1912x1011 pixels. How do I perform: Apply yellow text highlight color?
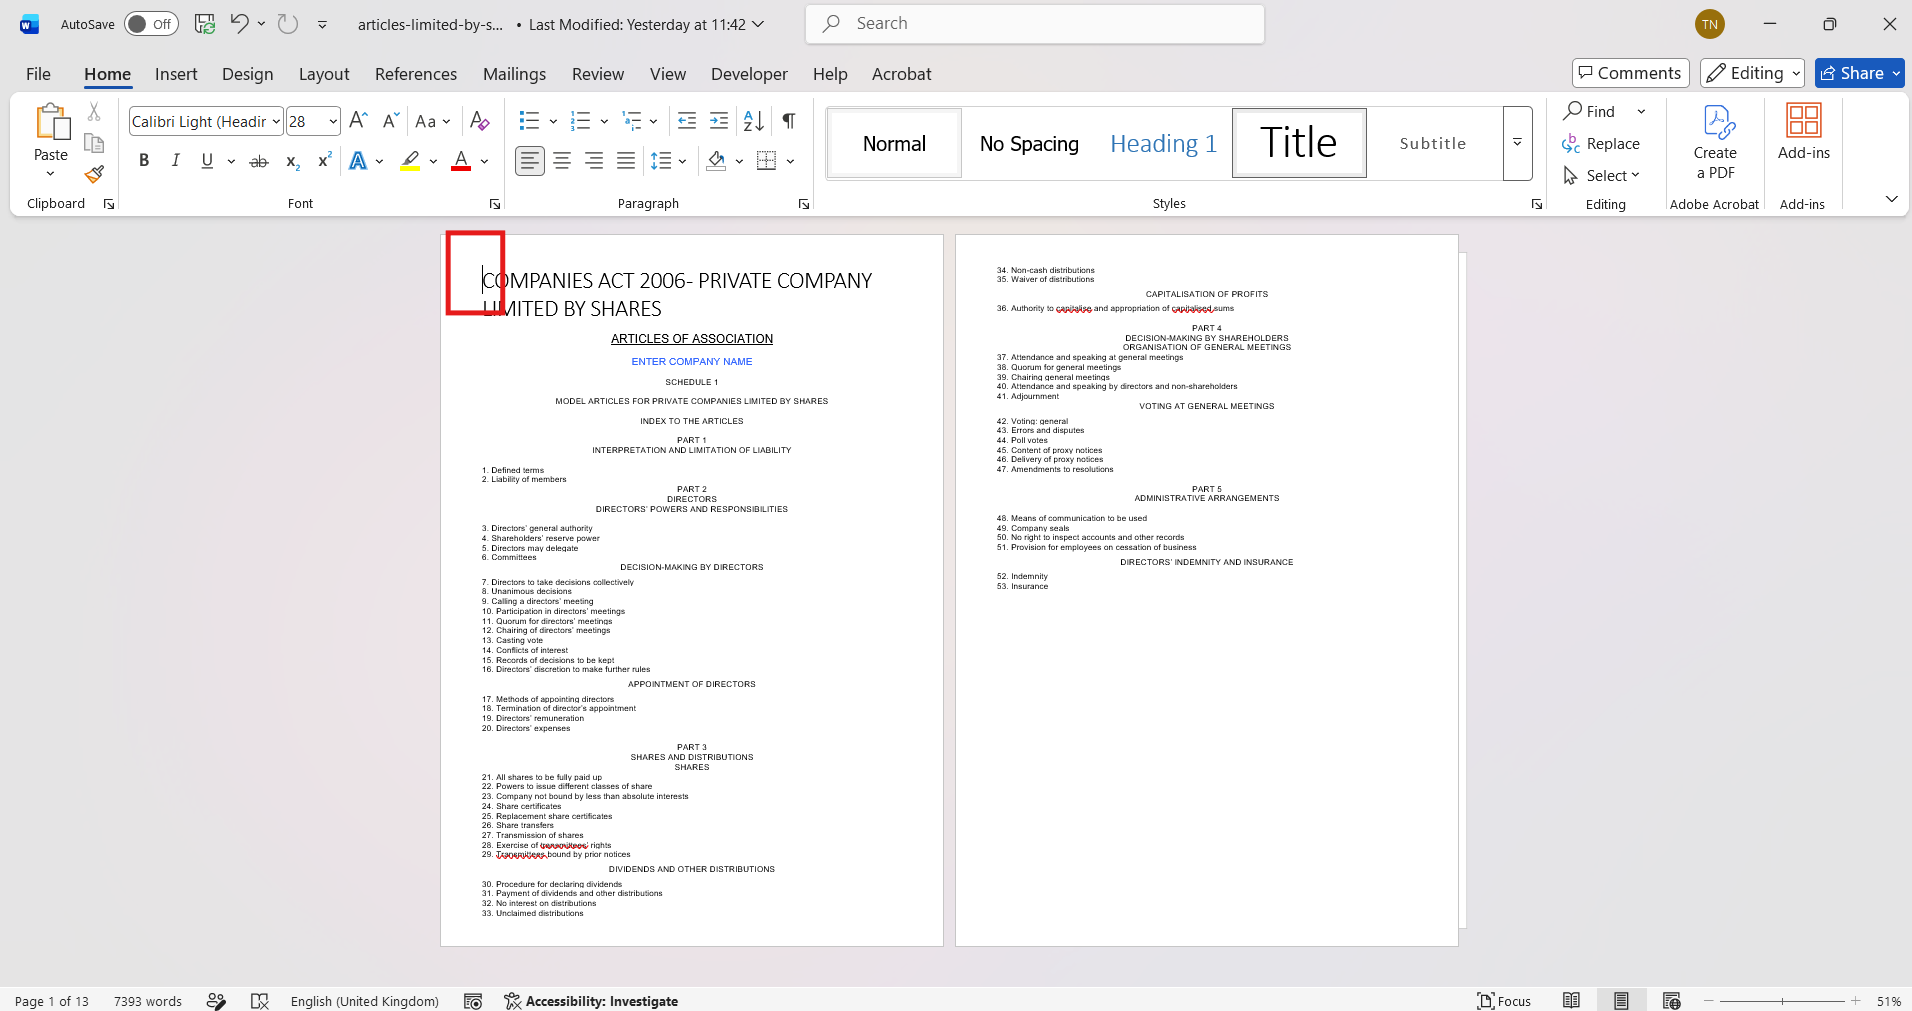tap(410, 161)
